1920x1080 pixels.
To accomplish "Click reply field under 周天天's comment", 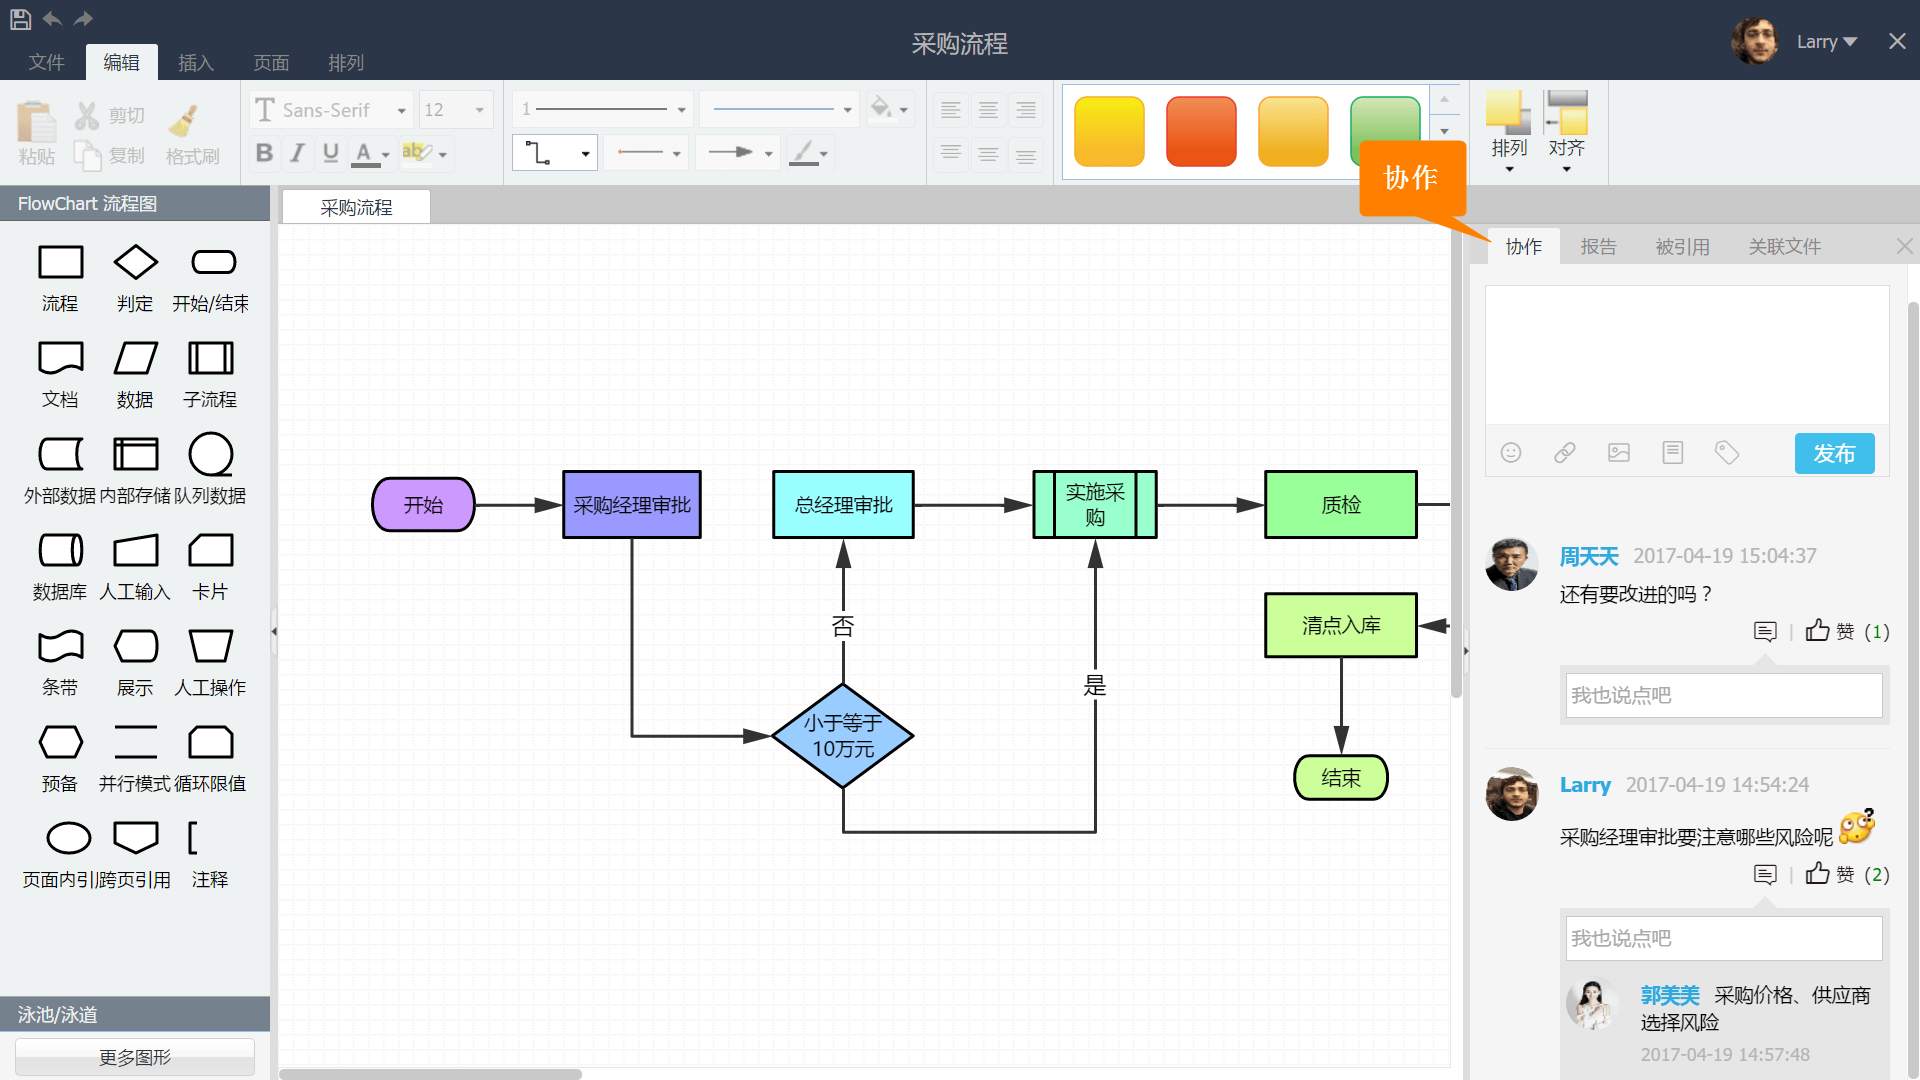I will [1723, 695].
